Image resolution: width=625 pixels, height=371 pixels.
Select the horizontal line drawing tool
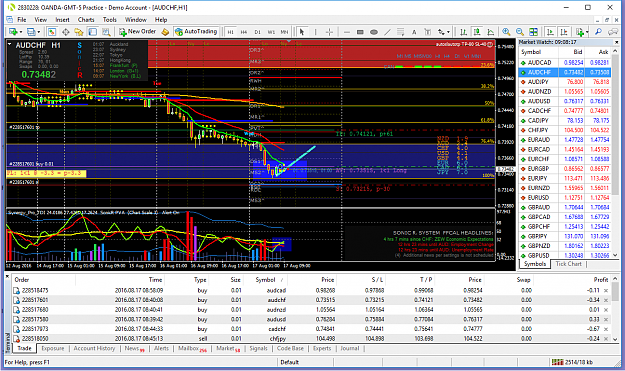[347, 32]
